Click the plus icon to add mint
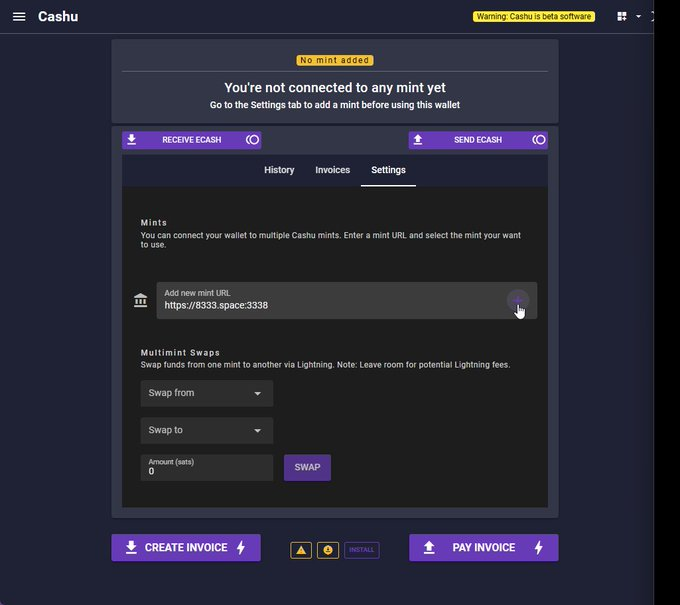Viewport: 680px width, 605px height. point(518,300)
